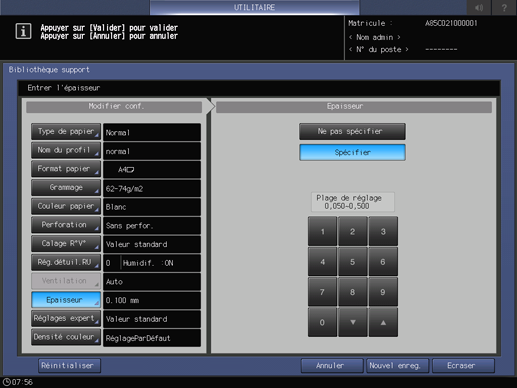Open Couleur papier setting
This screenshot has width=517, height=388.
click(66, 206)
